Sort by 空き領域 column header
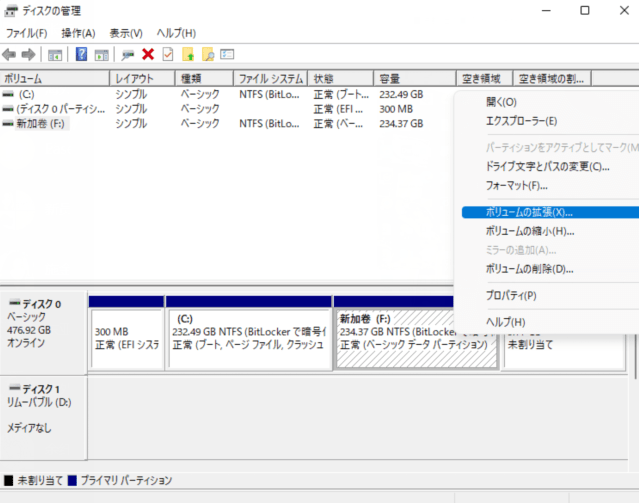The height and width of the screenshot is (503, 639). point(484,78)
